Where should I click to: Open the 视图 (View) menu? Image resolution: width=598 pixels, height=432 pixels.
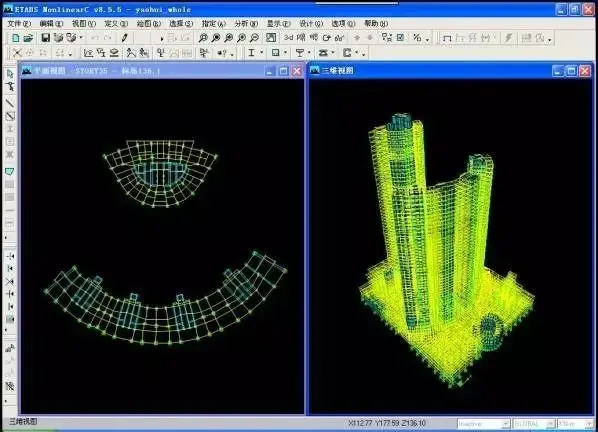pos(84,23)
